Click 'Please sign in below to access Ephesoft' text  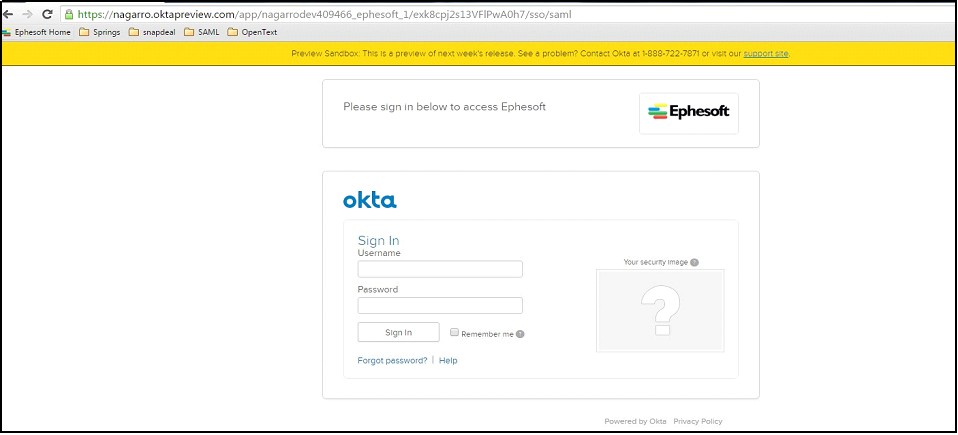pos(444,106)
